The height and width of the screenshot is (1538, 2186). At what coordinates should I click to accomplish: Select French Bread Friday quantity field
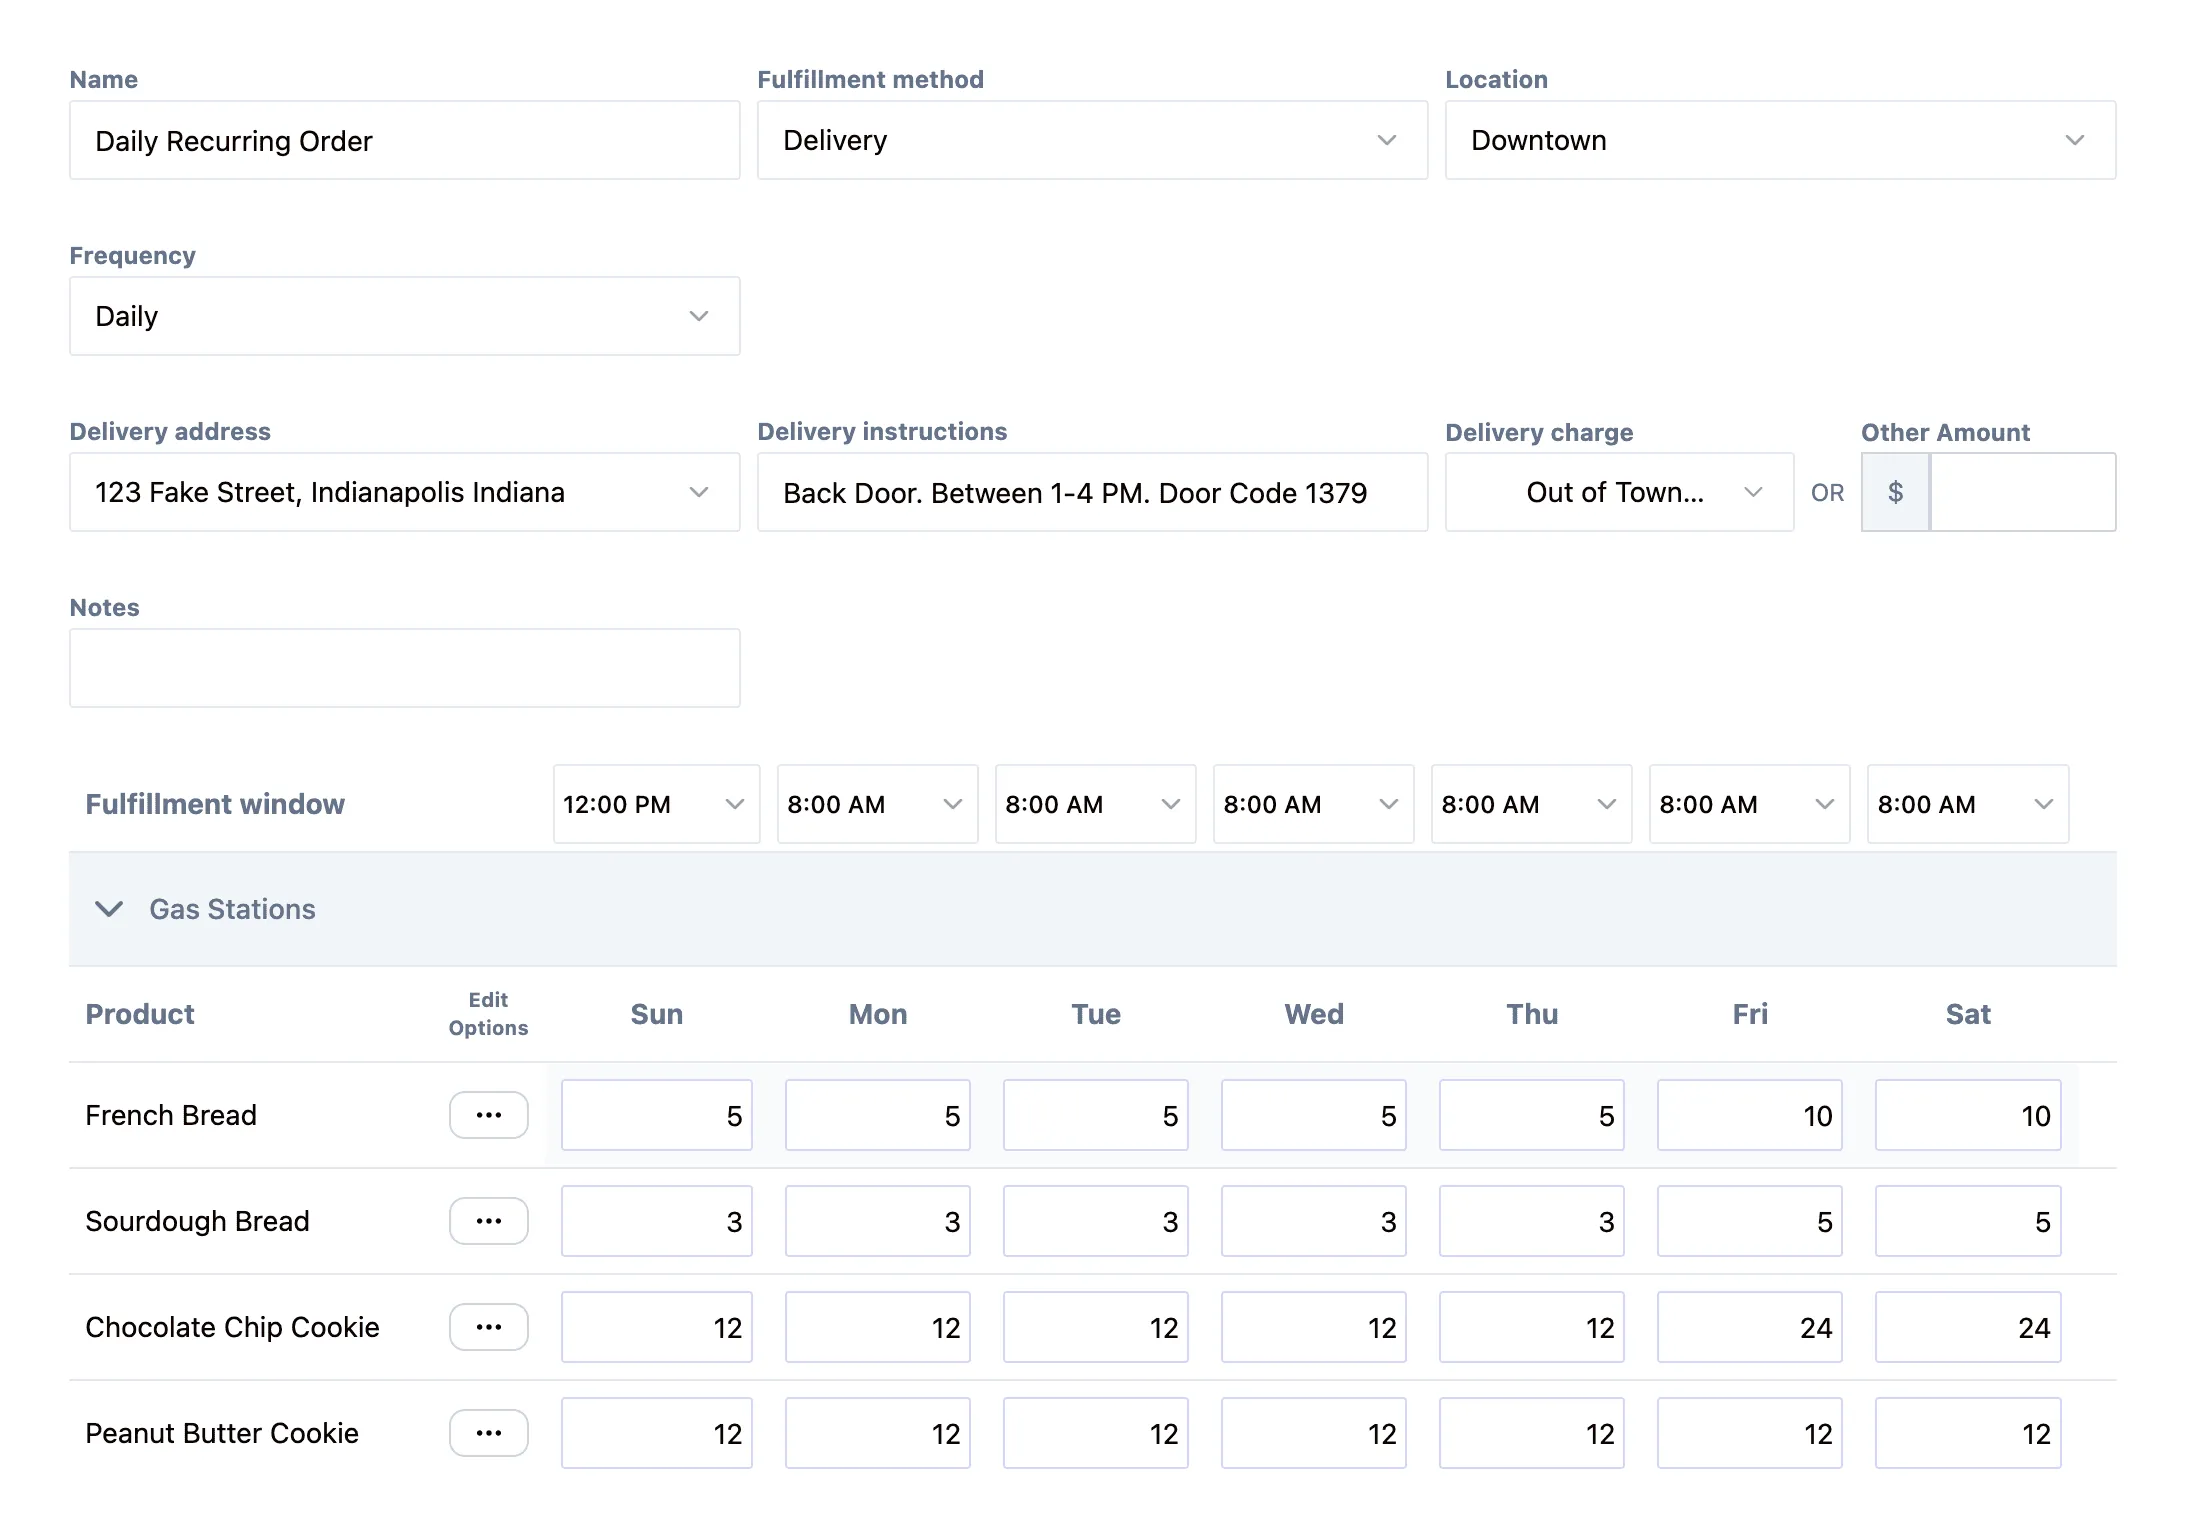(x=1749, y=1115)
